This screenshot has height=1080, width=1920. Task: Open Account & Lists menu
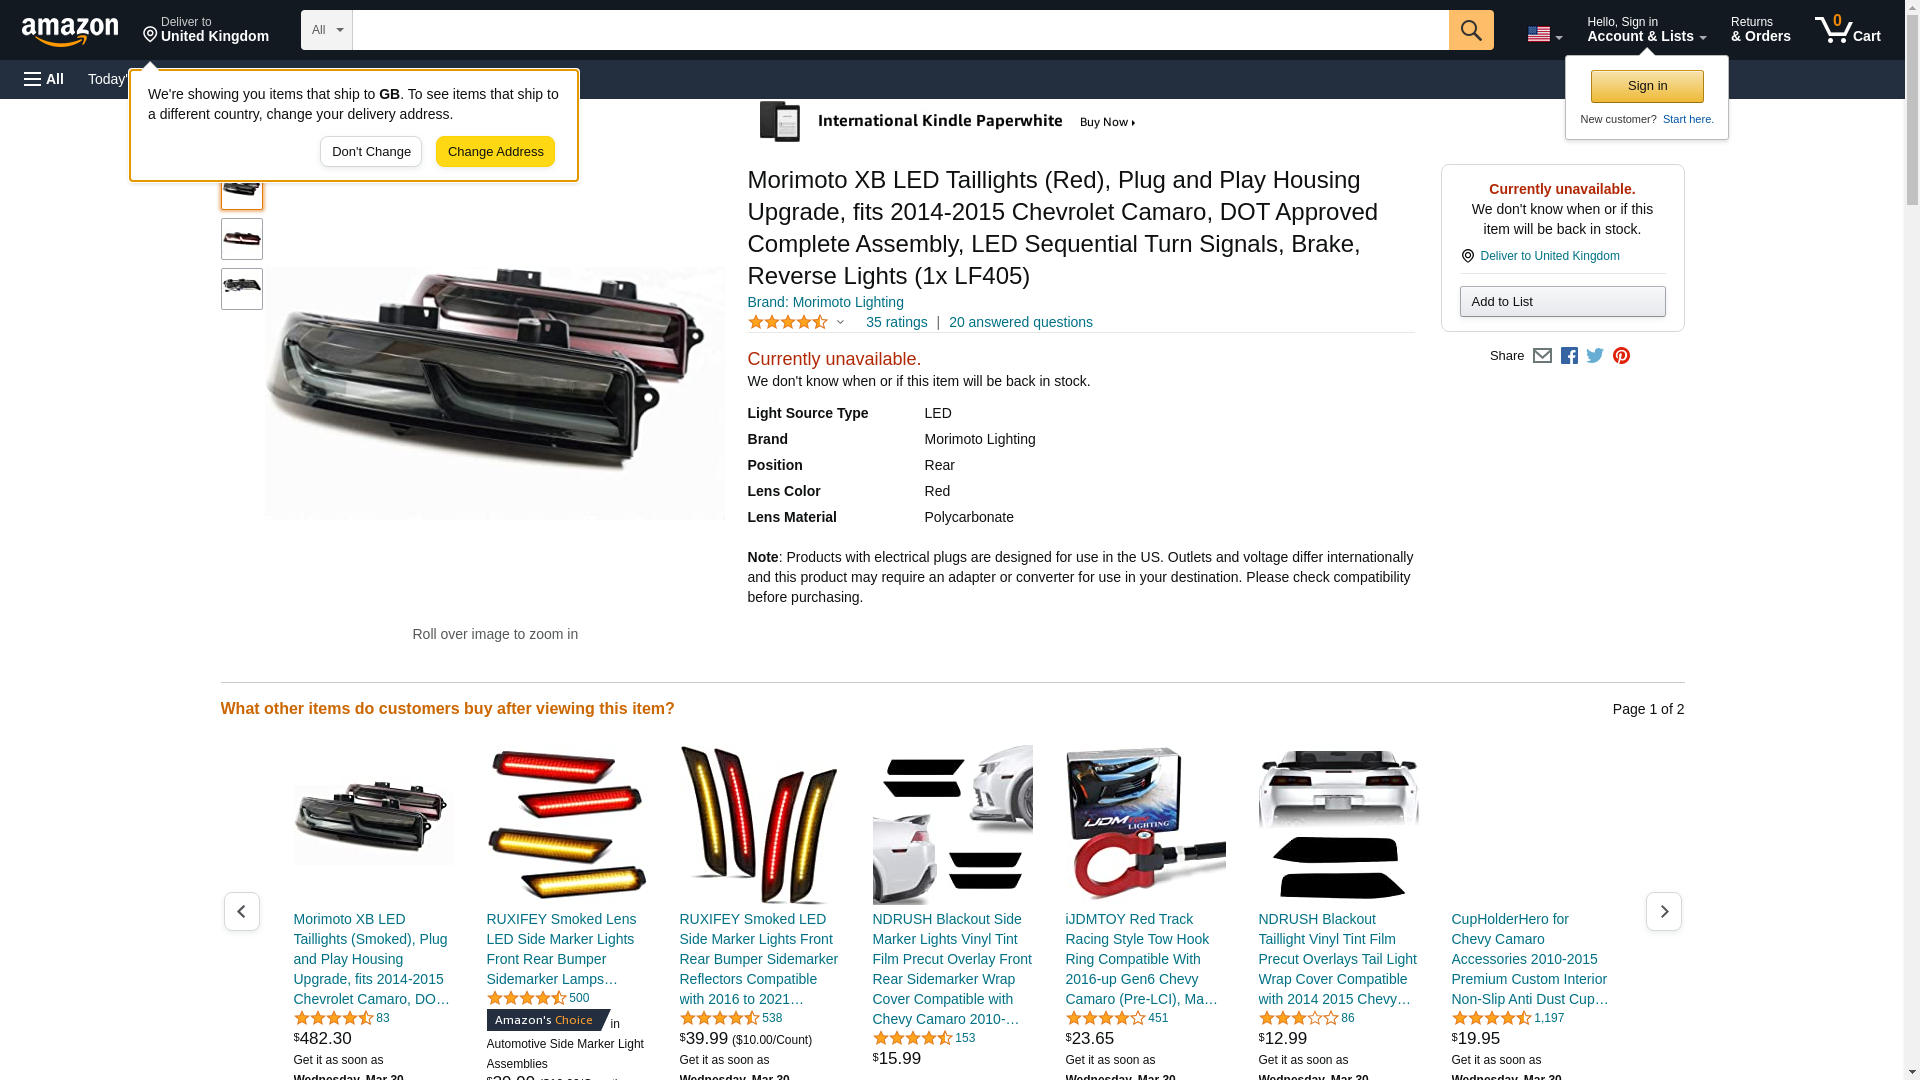coord(1646,30)
